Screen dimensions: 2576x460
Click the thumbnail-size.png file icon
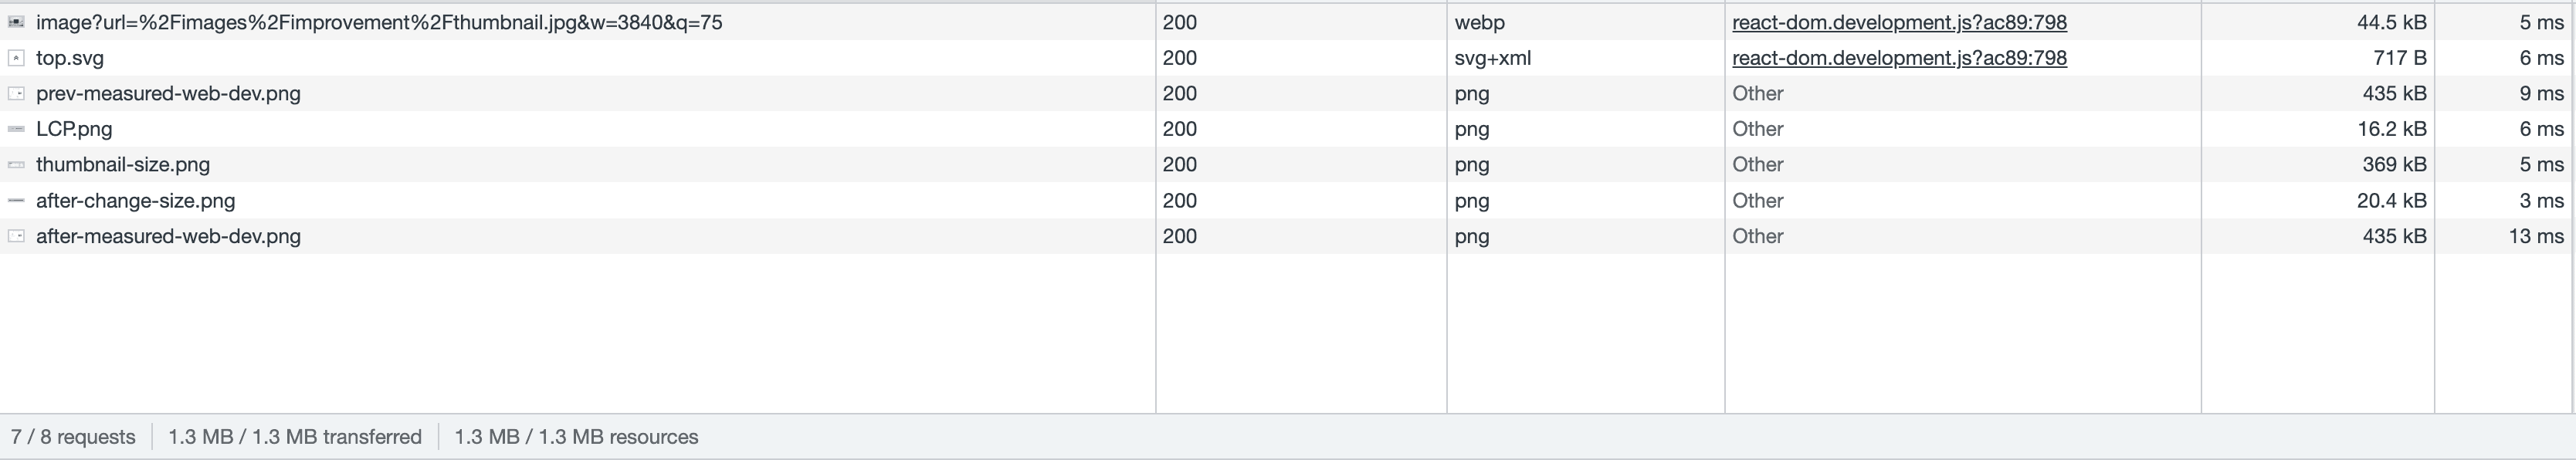(x=16, y=165)
